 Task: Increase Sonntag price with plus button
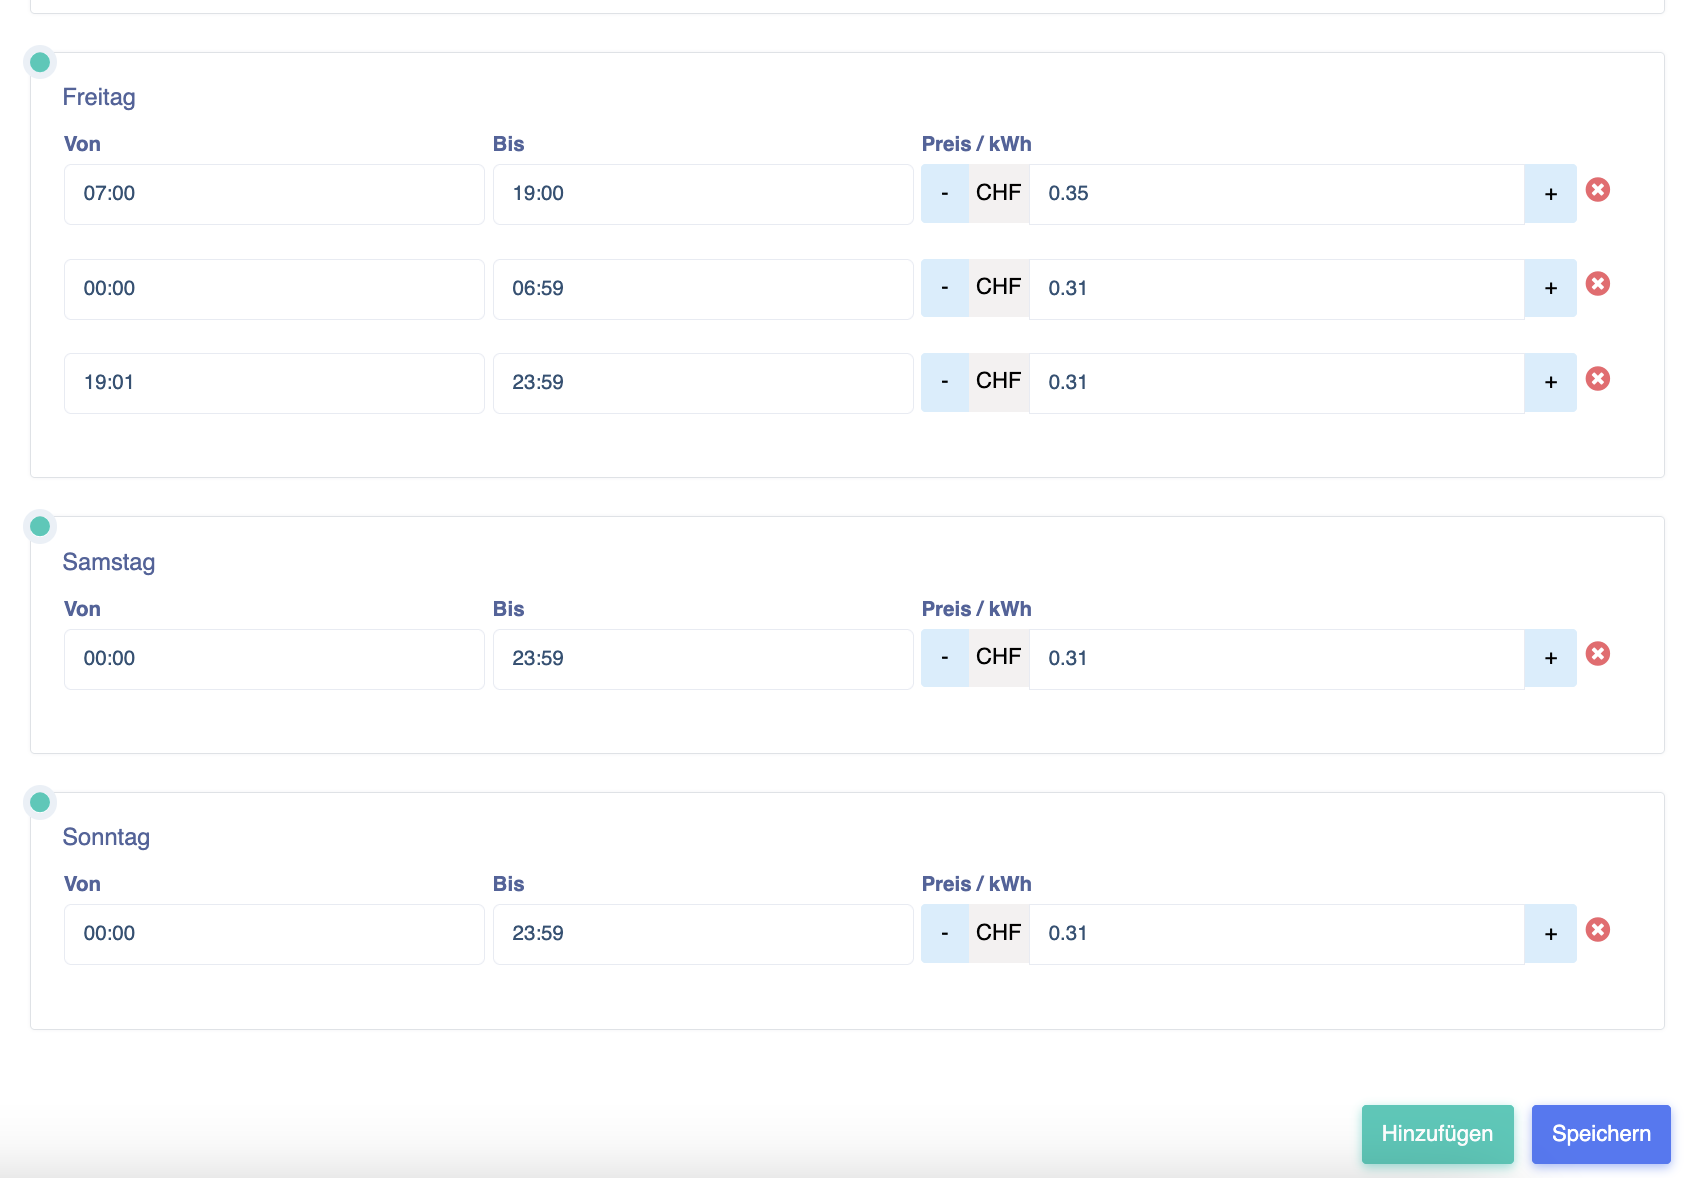1550,934
